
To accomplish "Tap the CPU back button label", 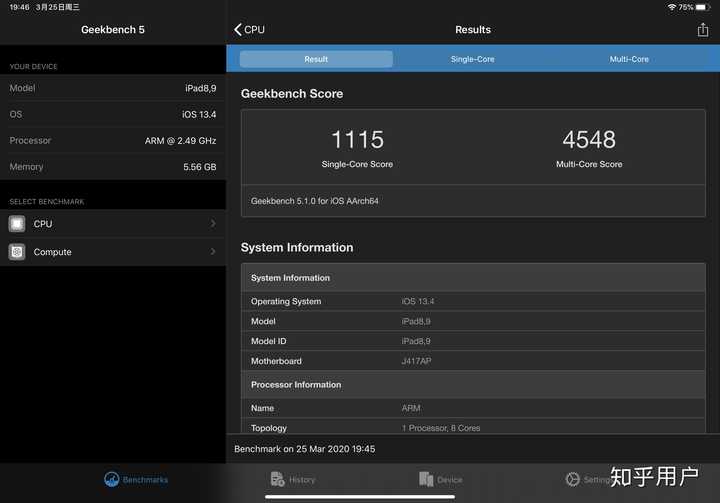I will pos(254,29).
